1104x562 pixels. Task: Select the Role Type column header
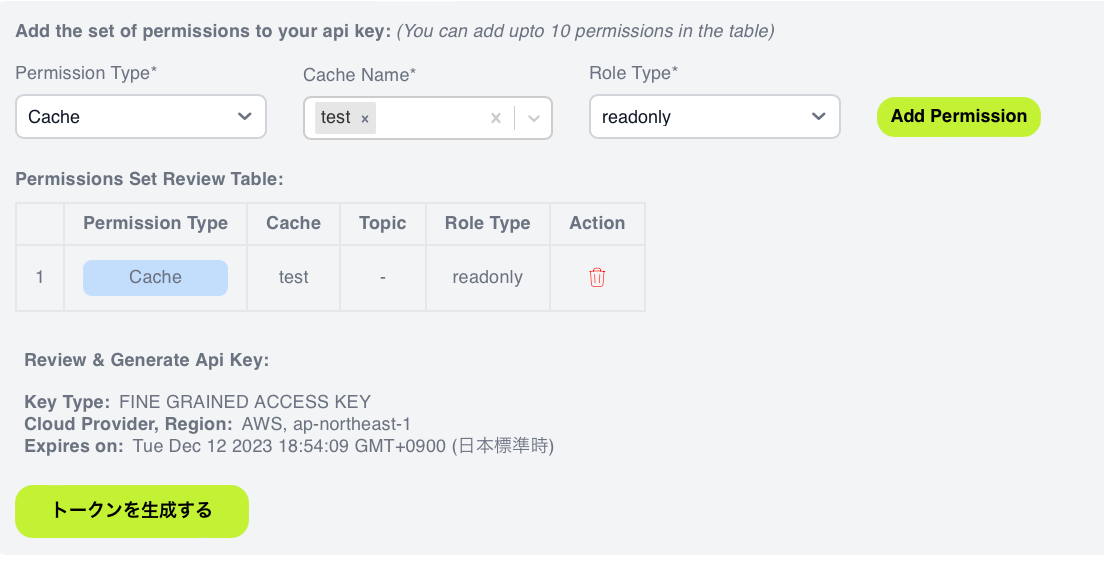(487, 223)
